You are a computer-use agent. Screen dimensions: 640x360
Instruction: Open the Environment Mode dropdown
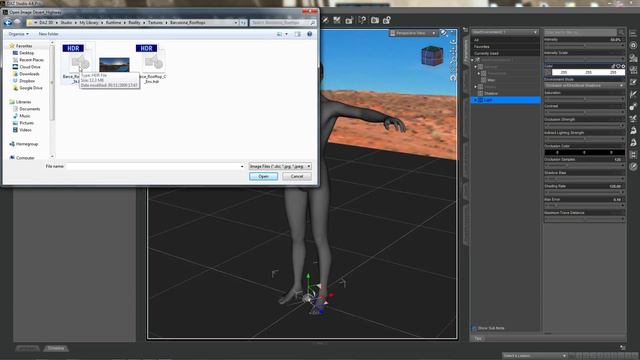pyautogui.click(x=584, y=85)
